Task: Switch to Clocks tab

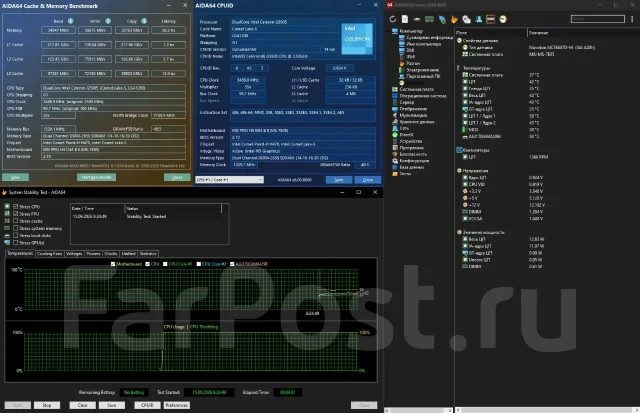Action: (111, 254)
